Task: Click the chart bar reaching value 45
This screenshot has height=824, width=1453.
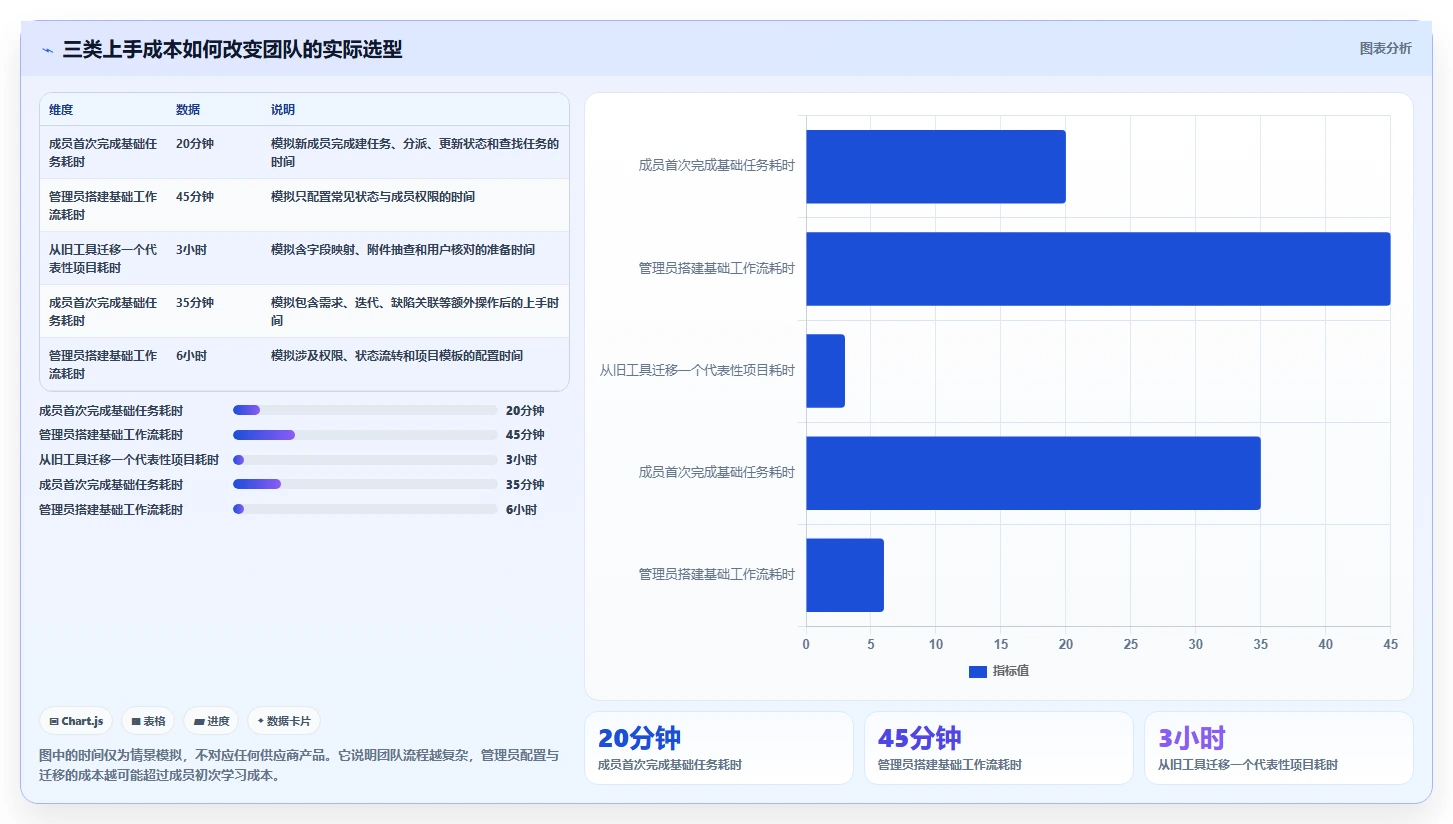Action: [1098, 269]
